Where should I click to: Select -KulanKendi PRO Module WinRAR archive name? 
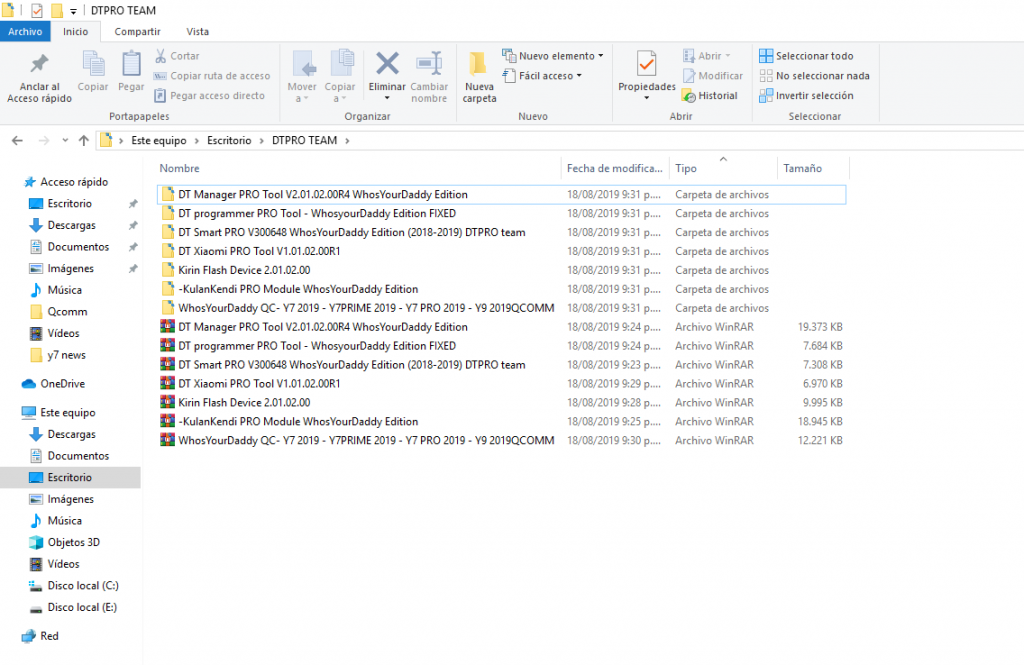tap(298, 421)
